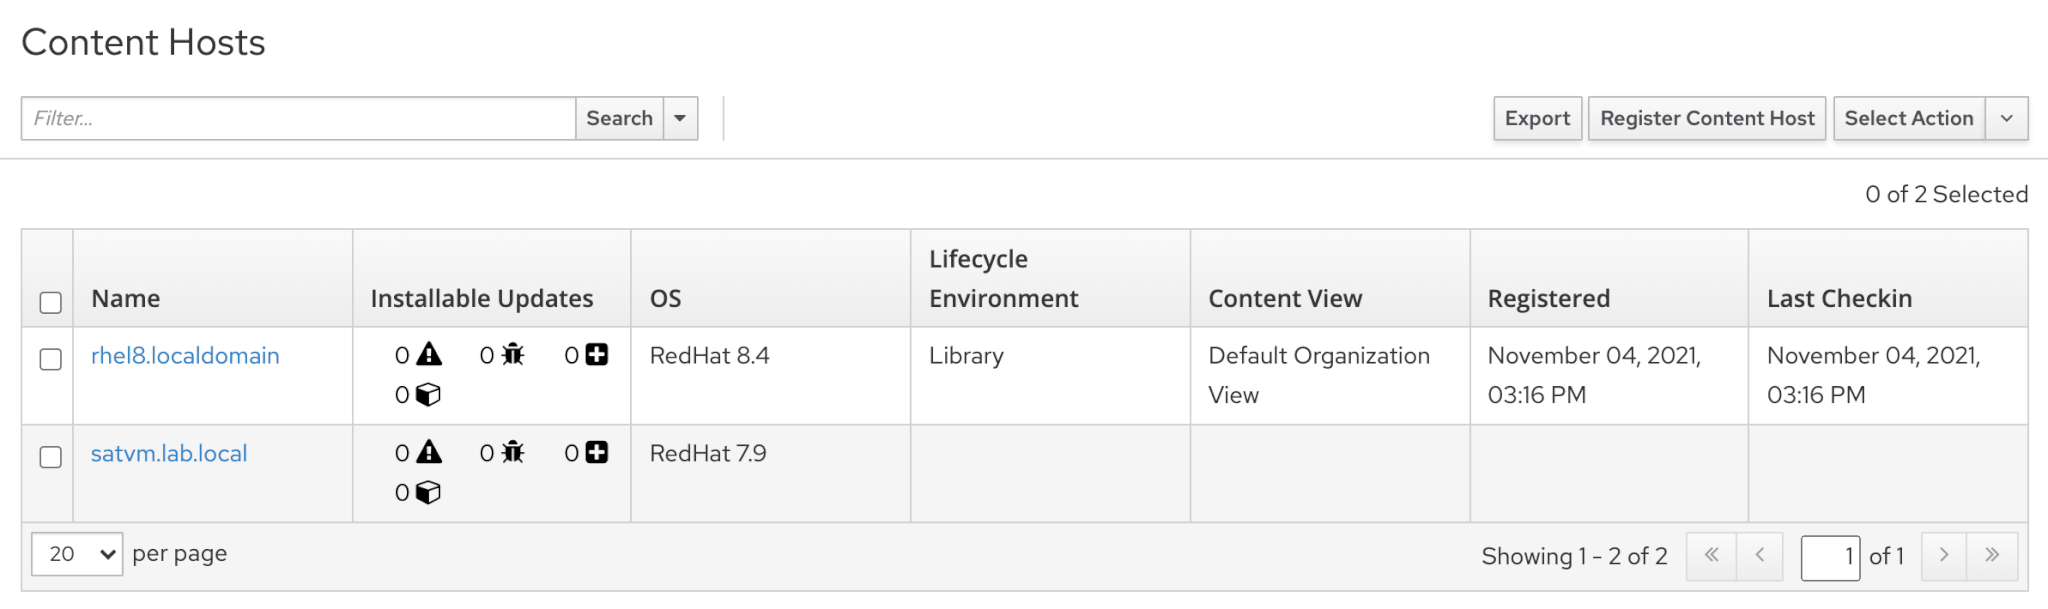Check the rhel8.localdomain row checkbox
2048x609 pixels.
(50, 359)
